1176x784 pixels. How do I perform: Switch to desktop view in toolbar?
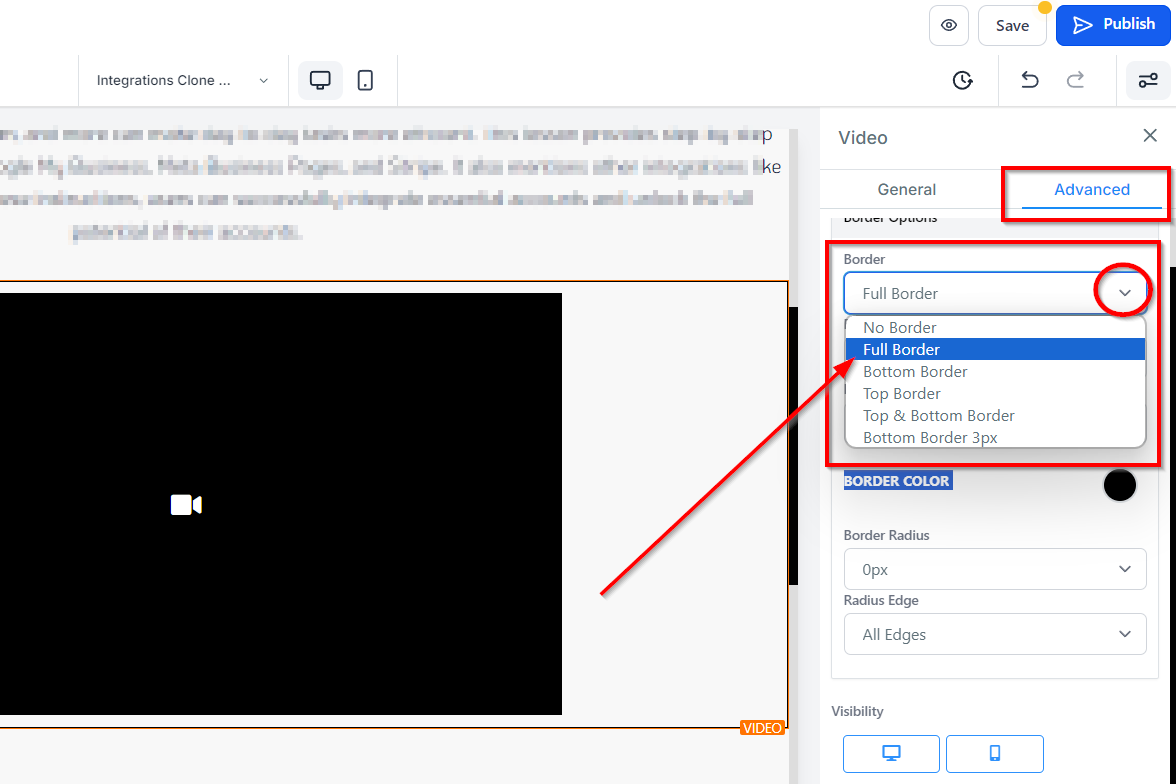[x=320, y=81]
